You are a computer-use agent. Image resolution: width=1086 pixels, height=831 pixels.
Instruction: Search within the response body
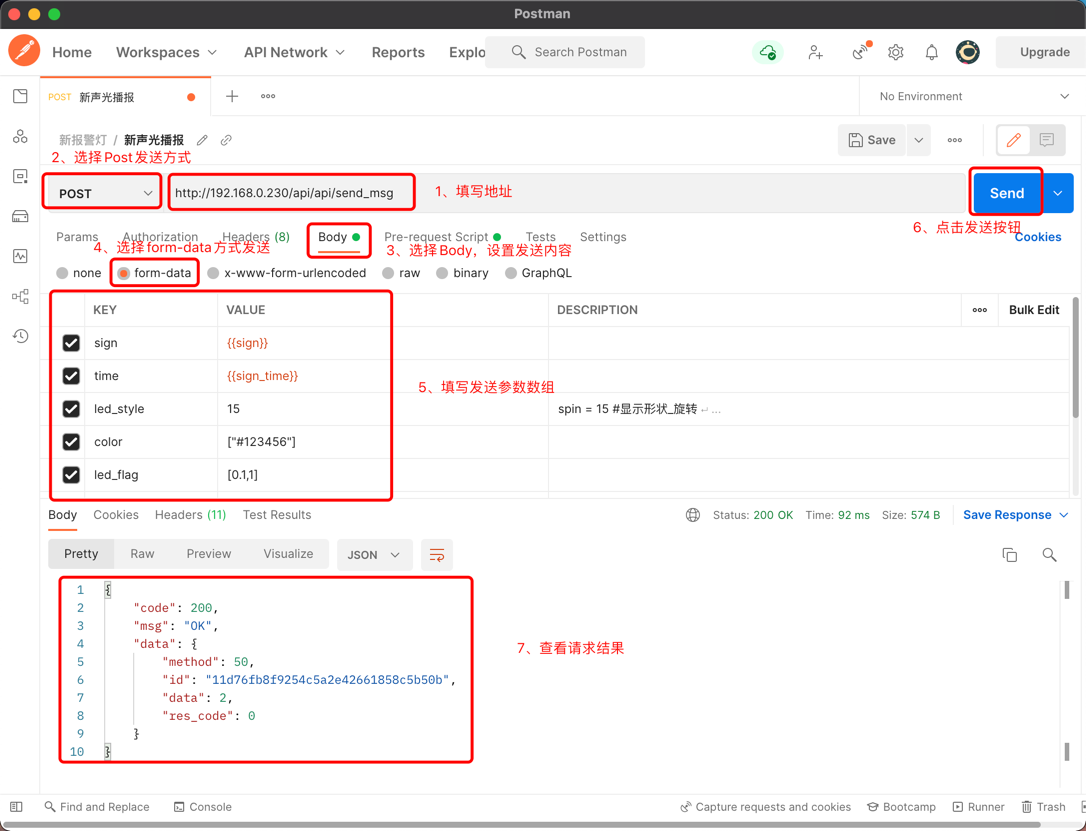coord(1049,555)
